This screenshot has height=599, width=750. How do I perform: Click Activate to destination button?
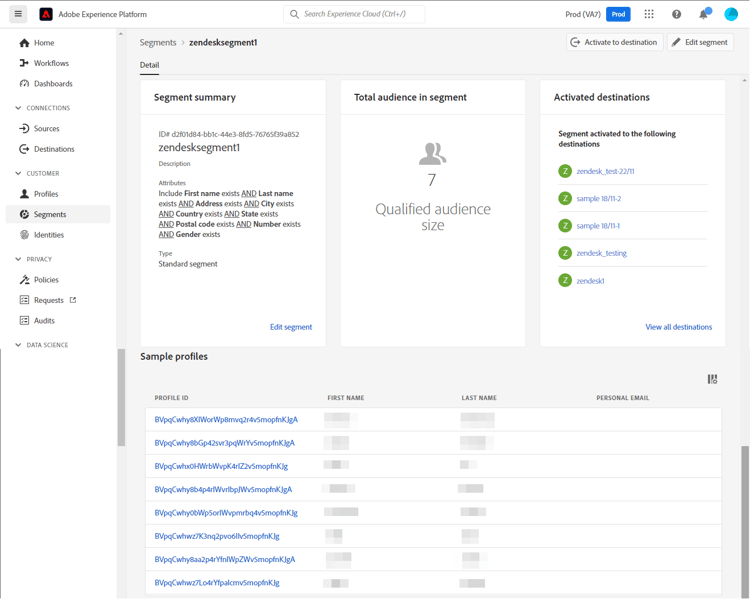pyautogui.click(x=615, y=42)
